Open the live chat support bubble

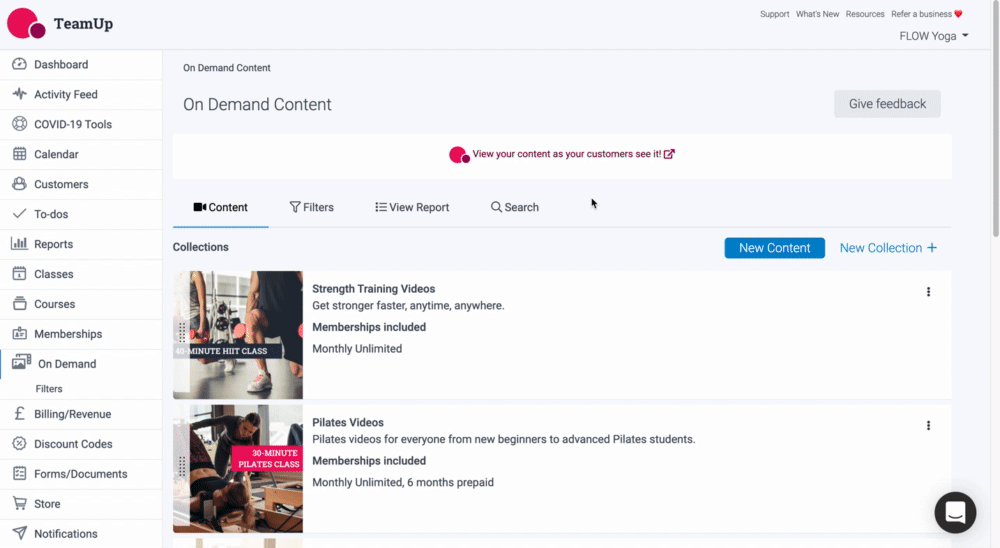tap(955, 513)
